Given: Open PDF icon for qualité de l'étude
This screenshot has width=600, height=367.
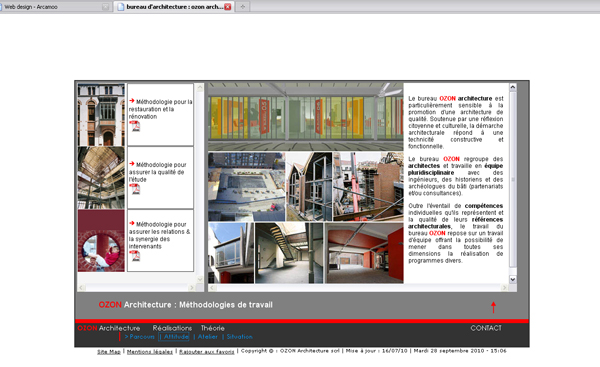Looking at the screenshot, I should point(135,189).
